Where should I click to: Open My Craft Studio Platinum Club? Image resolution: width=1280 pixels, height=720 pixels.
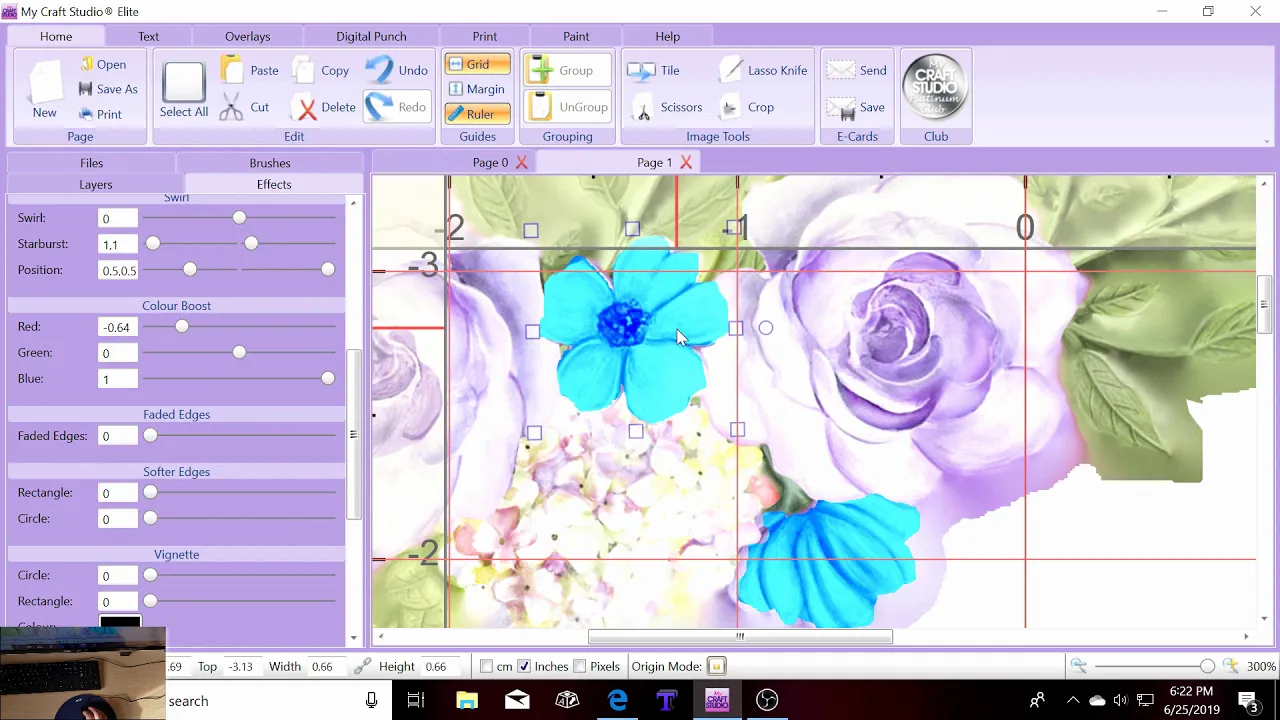coord(936,88)
